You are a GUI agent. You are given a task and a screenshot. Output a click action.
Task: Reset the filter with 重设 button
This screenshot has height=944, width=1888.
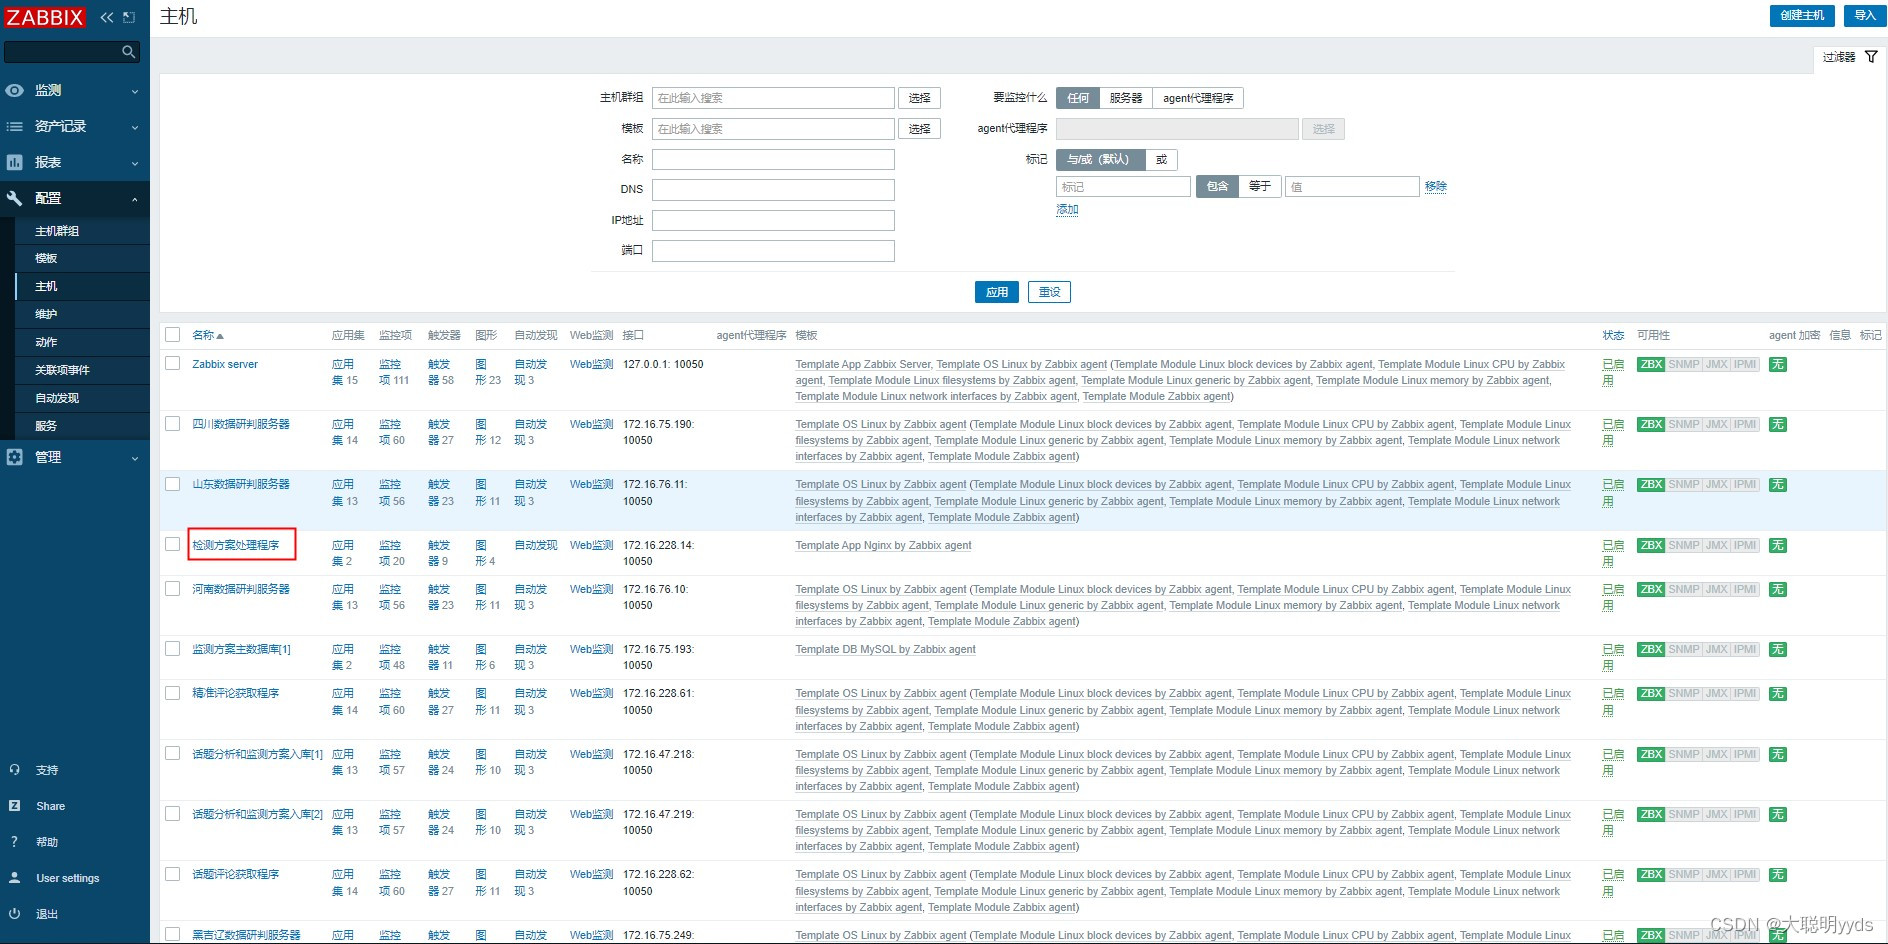tap(1049, 292)
